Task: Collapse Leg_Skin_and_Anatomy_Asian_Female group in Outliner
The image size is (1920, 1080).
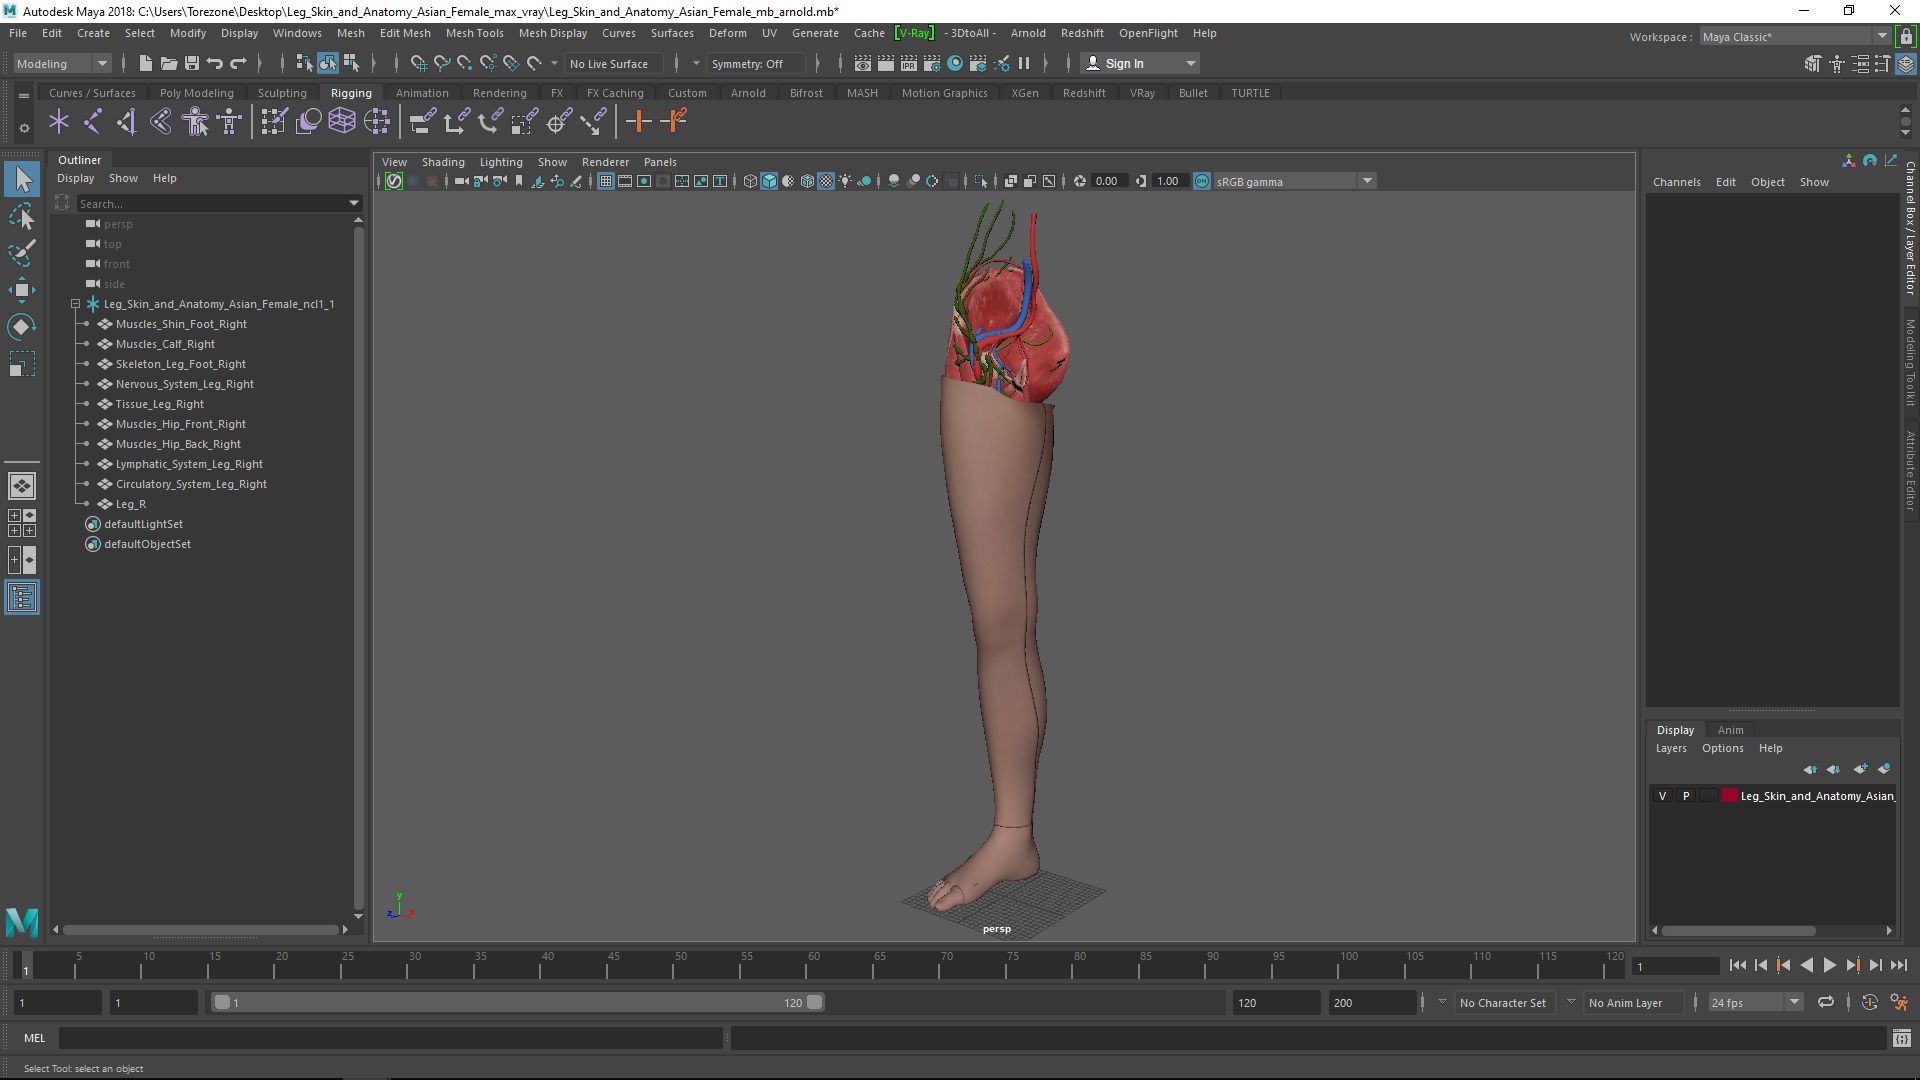Action: [75, 304]
